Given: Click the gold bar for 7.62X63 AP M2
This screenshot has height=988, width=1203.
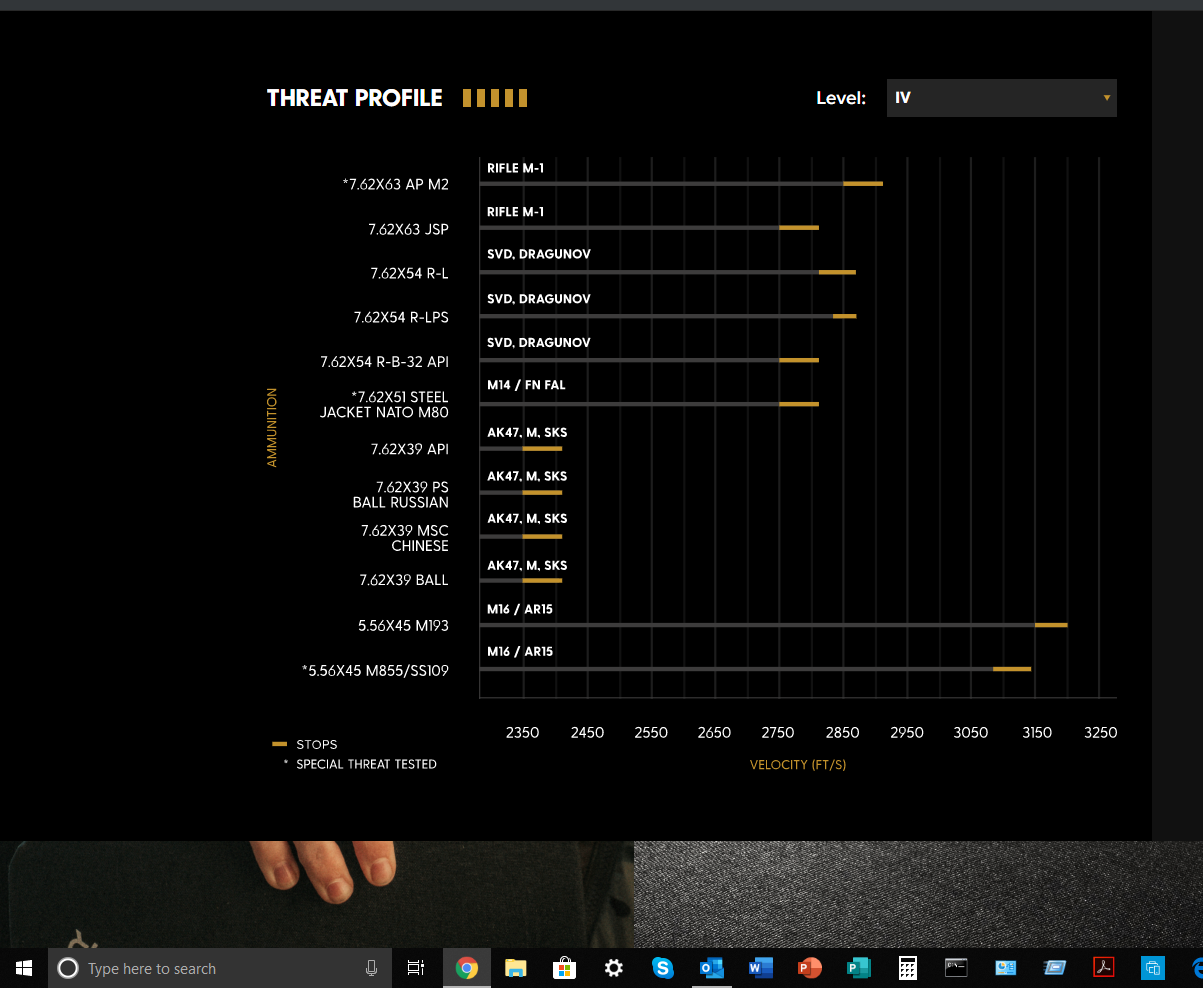Looking at the screenshot, I should tap(862, 184).
